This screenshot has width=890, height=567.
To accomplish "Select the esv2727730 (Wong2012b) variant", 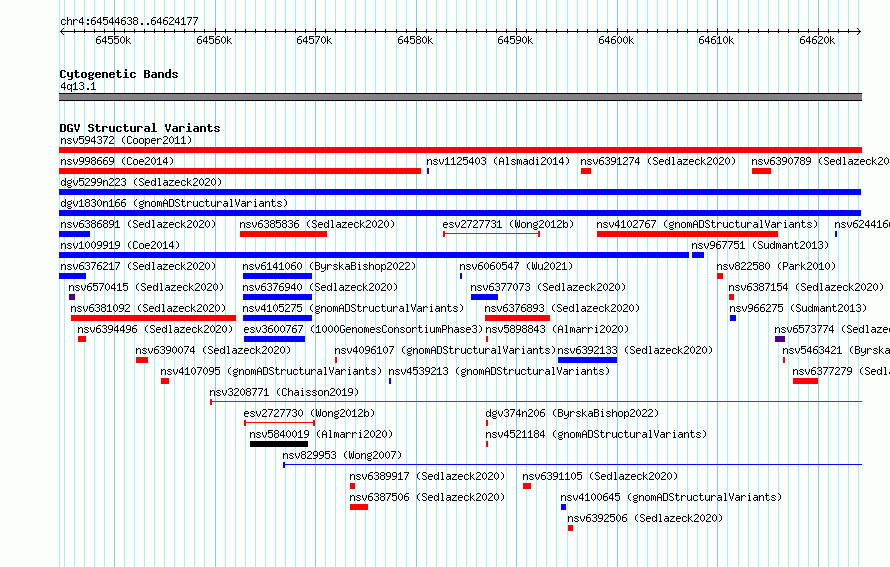I will (309, 413).
